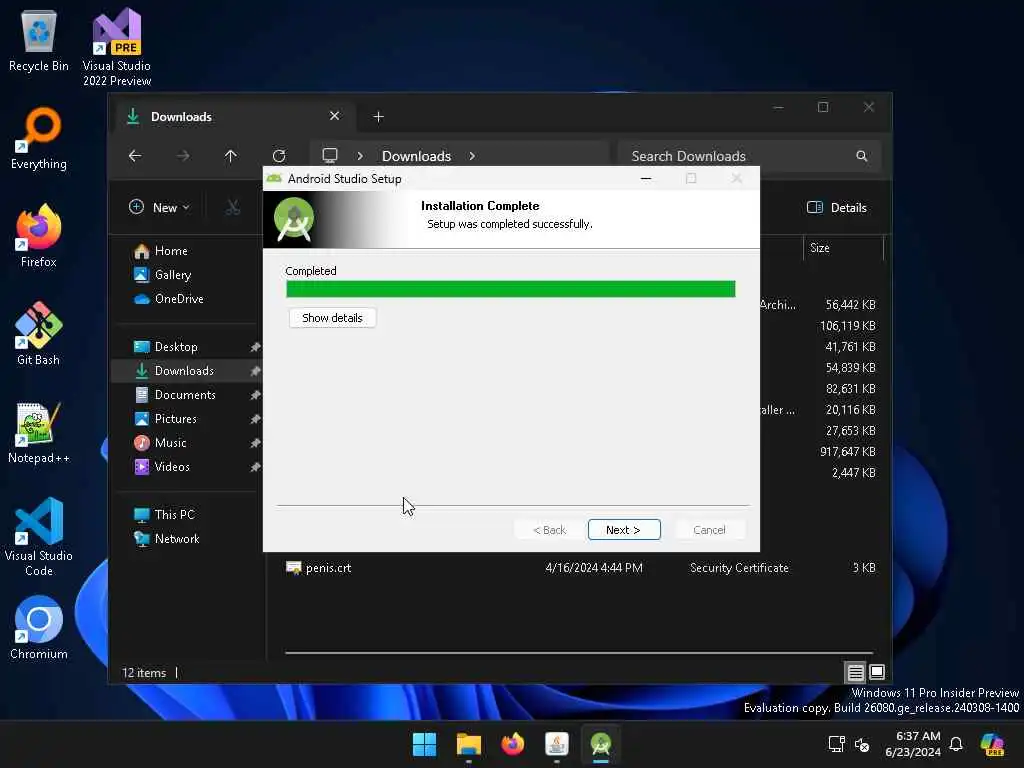The image size is (1024, 768).
Task: Close the Downloads tab in Explorer
Action: 334,116
